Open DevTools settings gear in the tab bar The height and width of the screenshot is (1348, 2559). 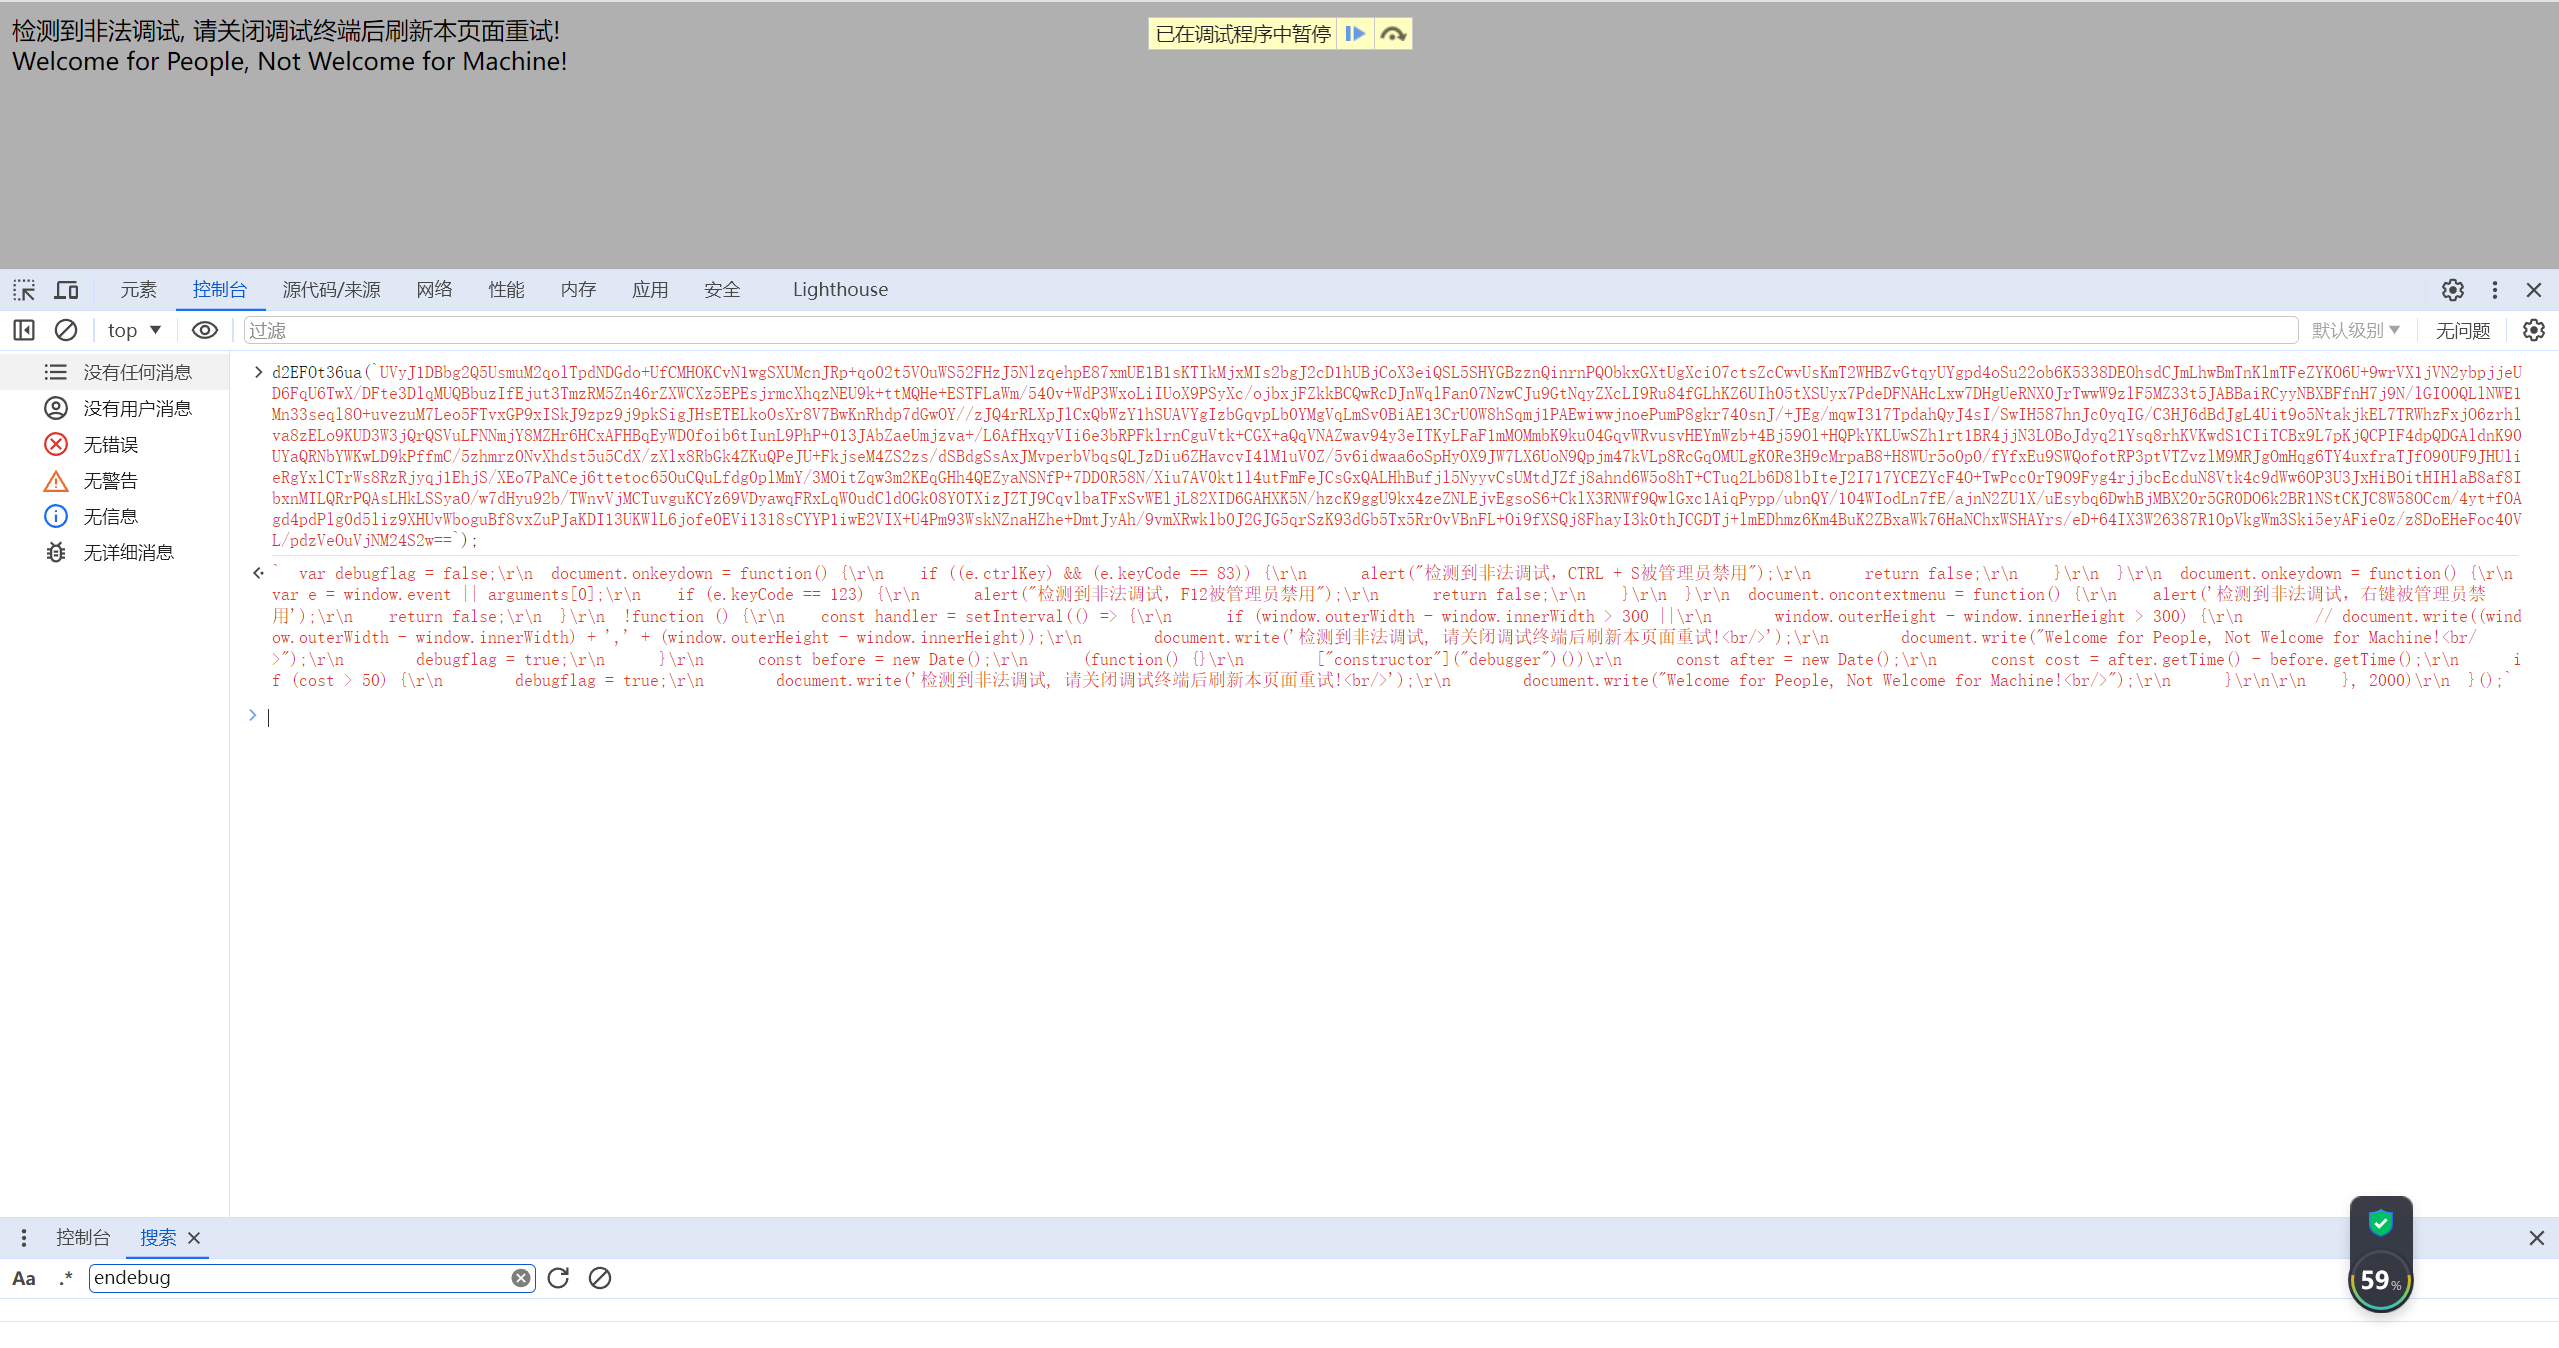[x=2452, y=290]
